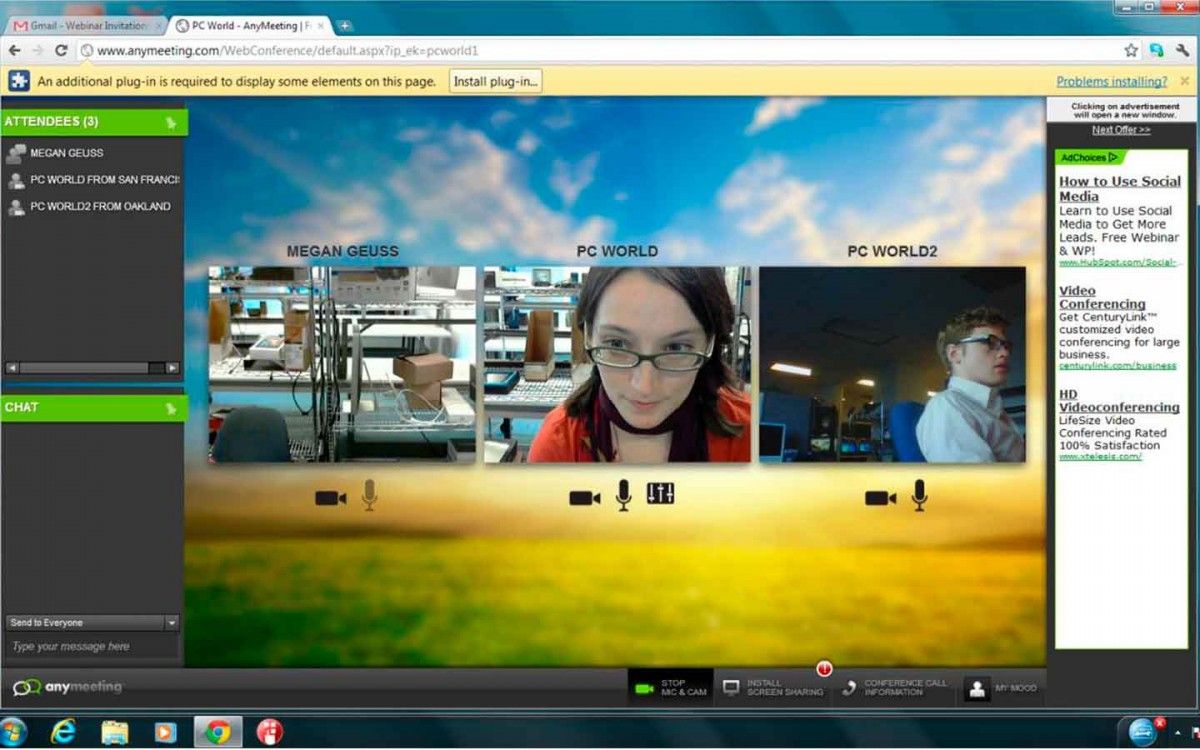The height and width of the screenshot is (750, 1200).
Task: Select PC World AnyMeeting tab
Action: point(250,25)
